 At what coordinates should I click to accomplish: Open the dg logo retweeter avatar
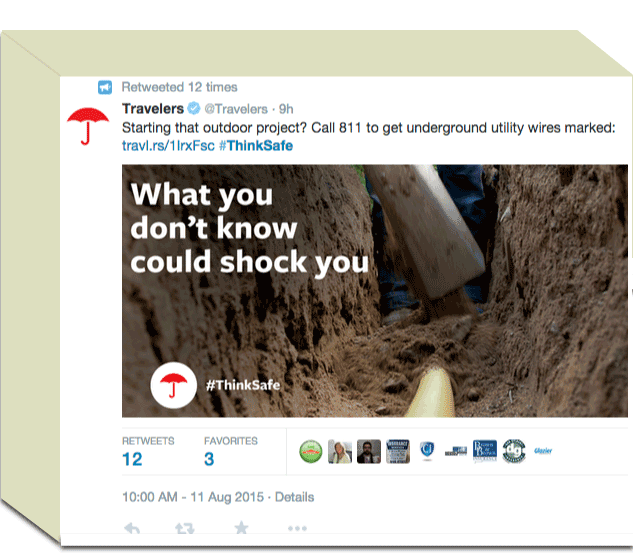click(514, 451)
